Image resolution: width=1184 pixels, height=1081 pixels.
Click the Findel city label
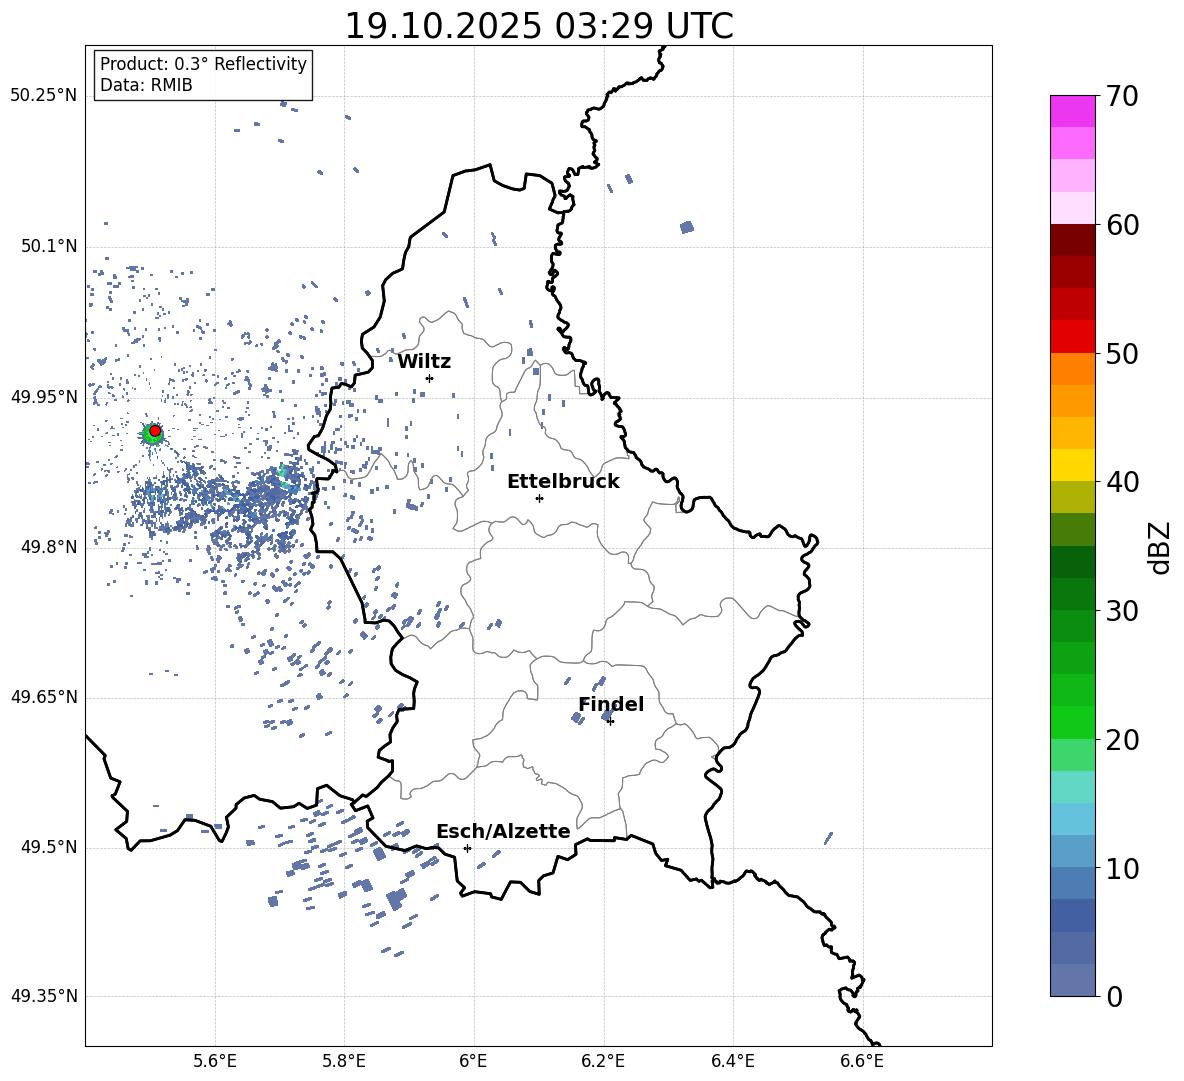pos(611,704)
